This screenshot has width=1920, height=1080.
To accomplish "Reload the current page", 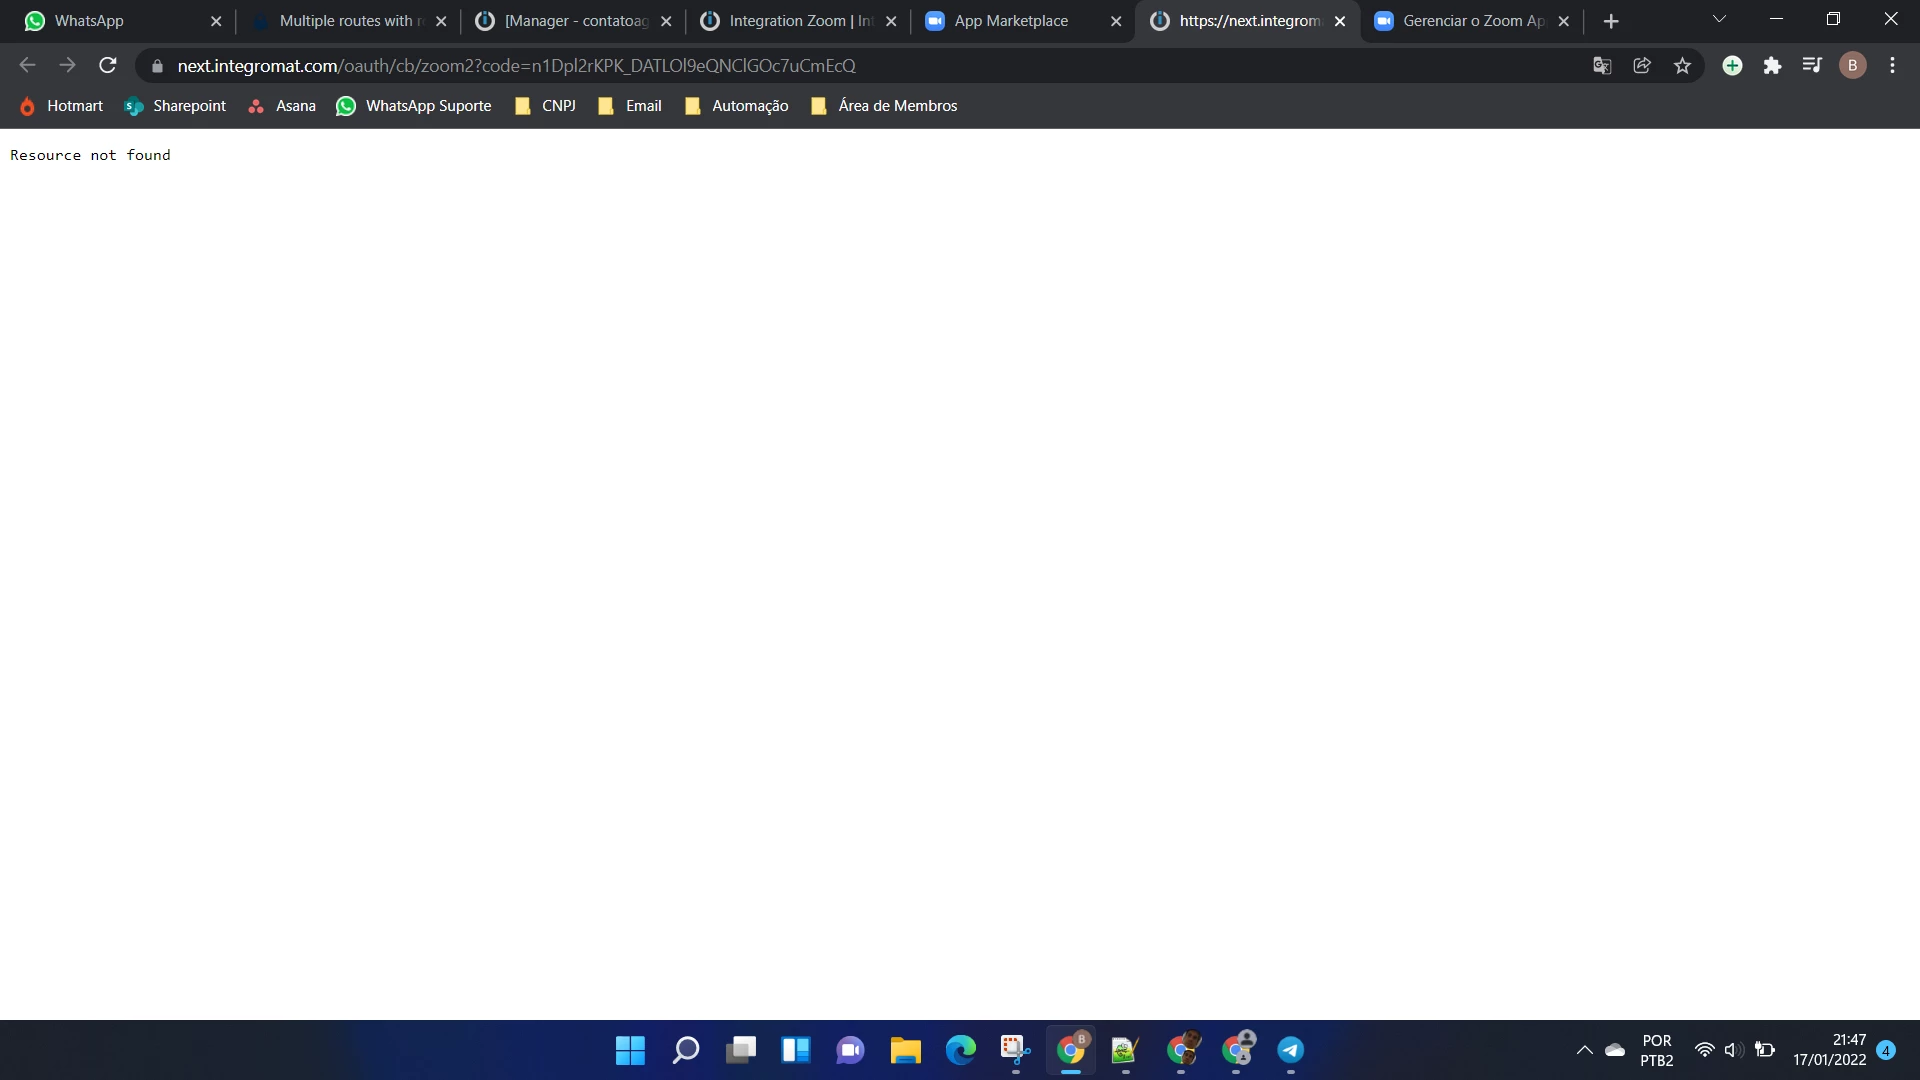I will coord(108,66).
